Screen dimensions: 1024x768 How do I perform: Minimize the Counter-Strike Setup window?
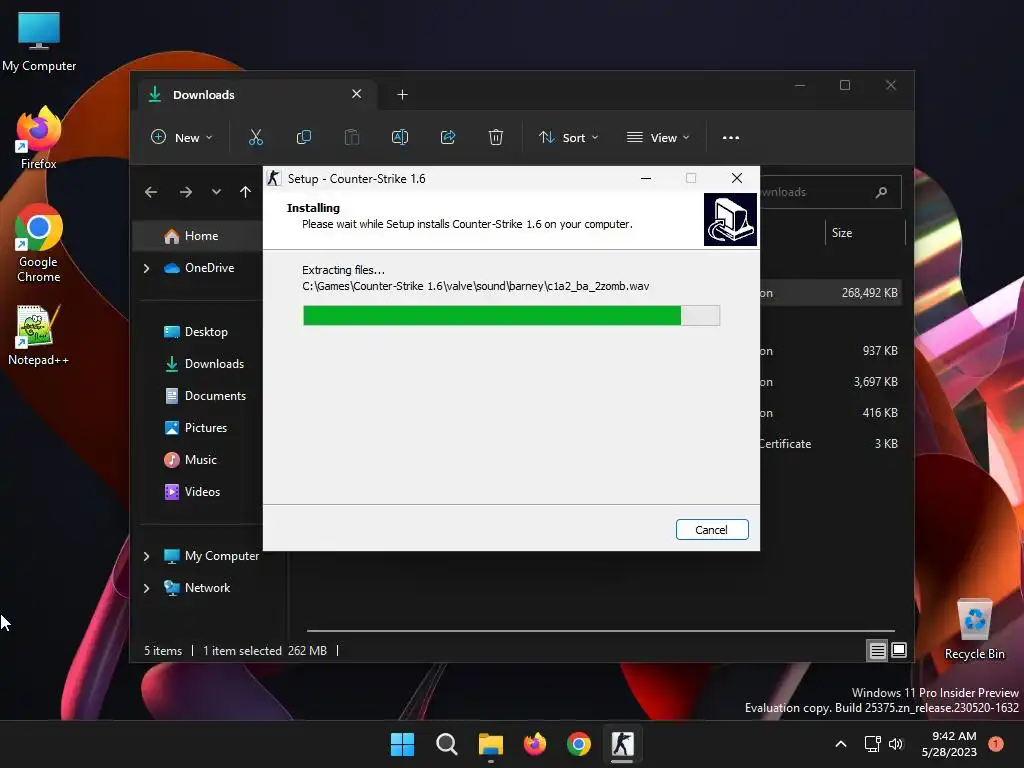tap(646, 178)
